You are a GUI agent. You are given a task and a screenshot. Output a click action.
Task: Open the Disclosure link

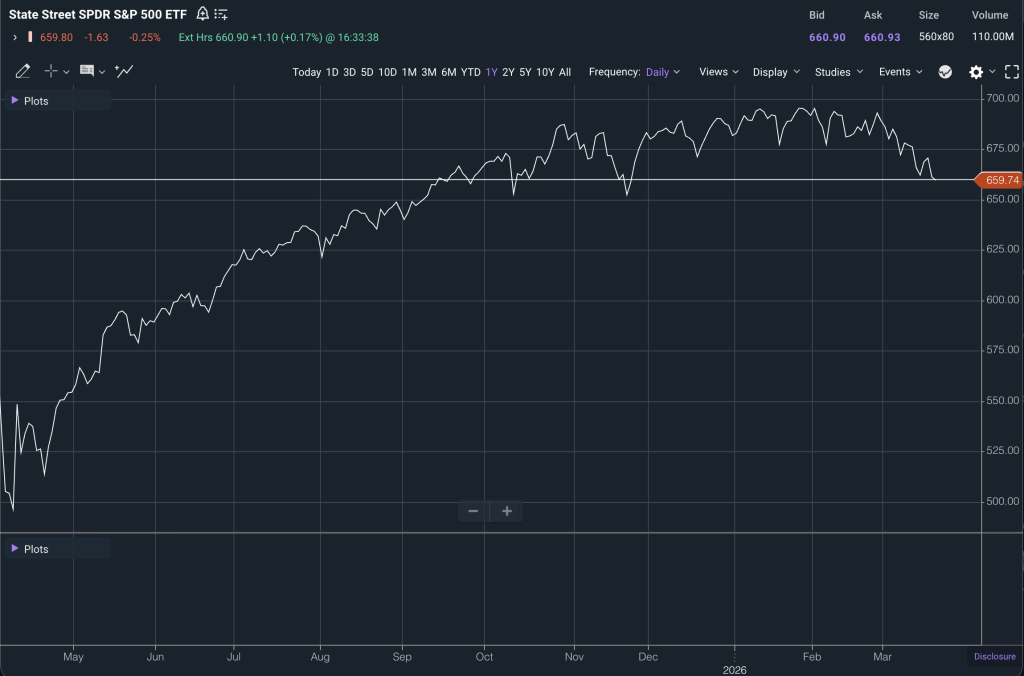click(x=995, y=656)
